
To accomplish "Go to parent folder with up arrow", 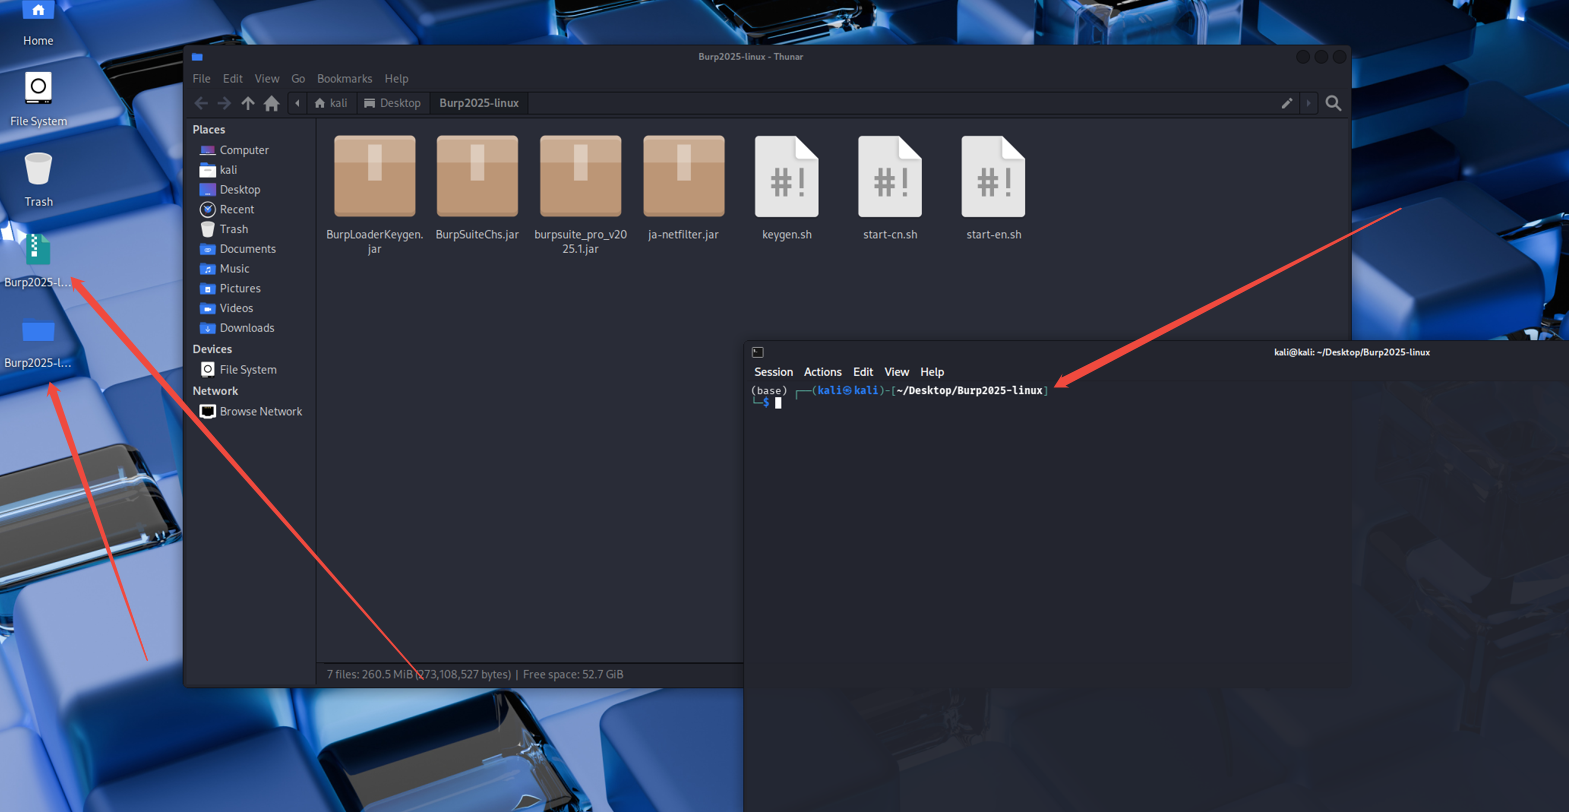I will click(248, 103).
